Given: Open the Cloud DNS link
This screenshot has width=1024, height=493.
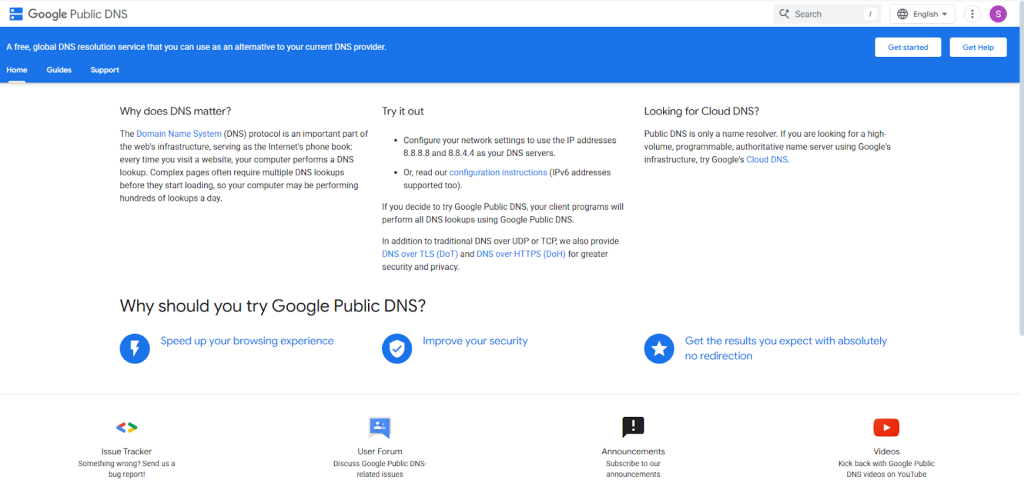Looking at the screenshot, I should 767,159.
